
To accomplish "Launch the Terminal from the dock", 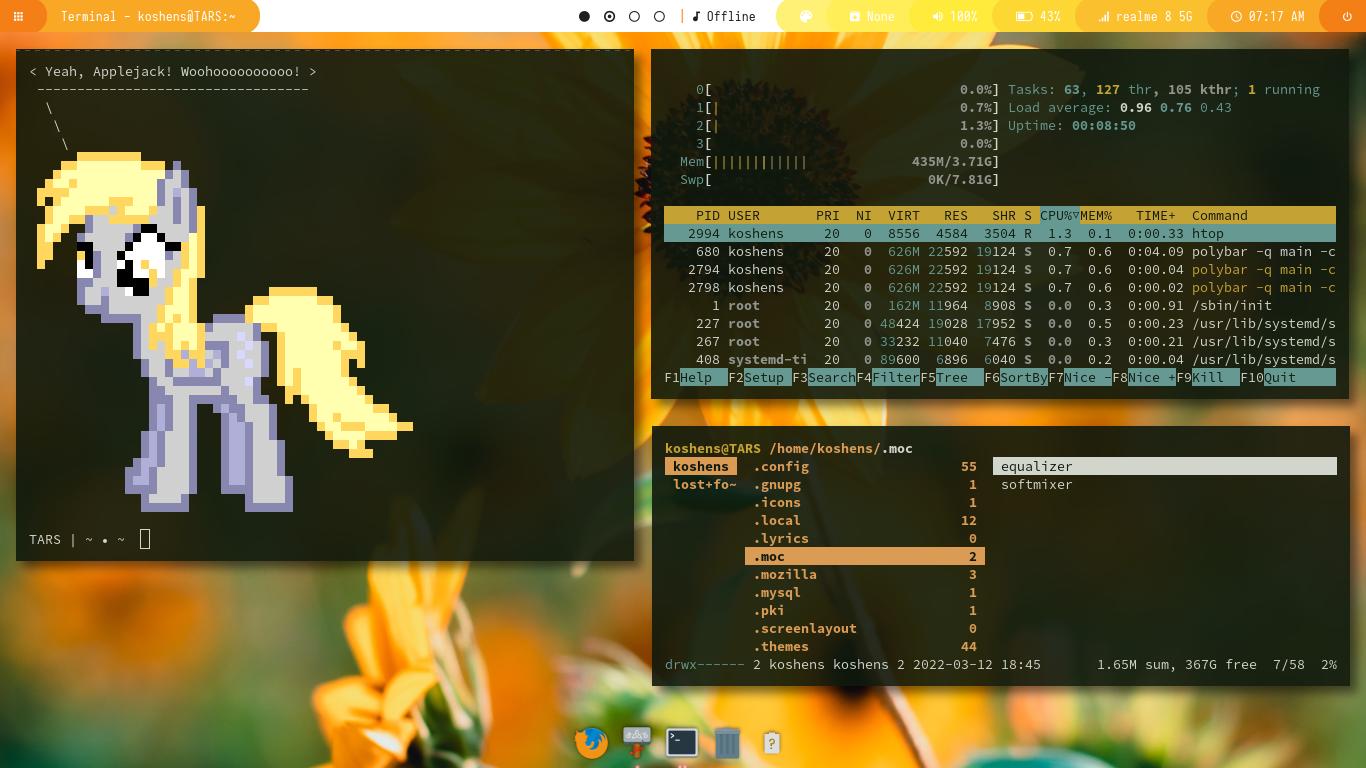I will coord(681,742).
